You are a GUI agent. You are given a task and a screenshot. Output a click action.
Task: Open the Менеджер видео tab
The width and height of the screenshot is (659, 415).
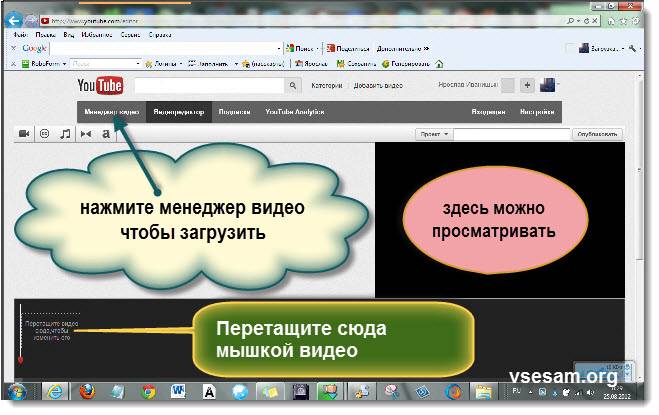111,112
